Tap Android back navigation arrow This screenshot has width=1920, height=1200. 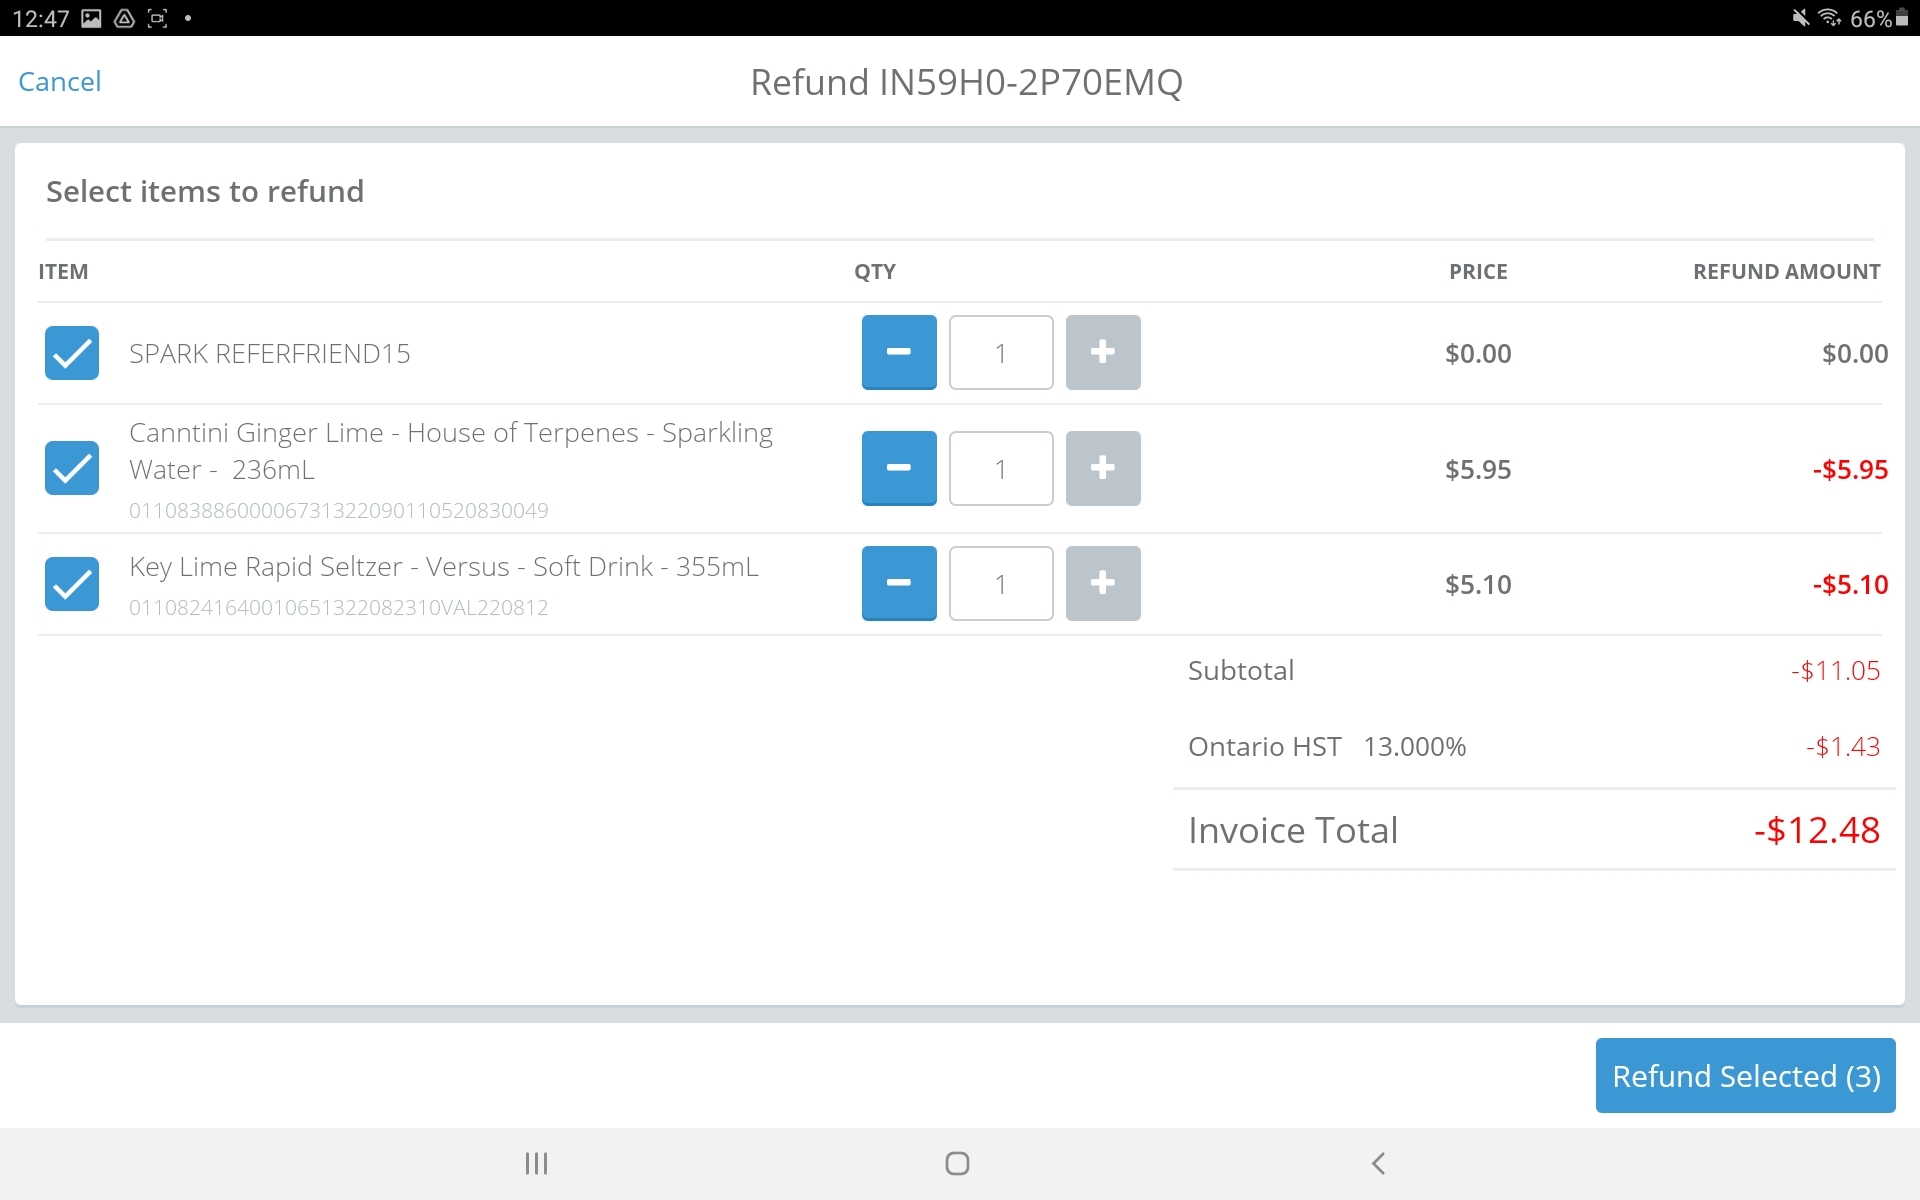coord(1378,1163)
